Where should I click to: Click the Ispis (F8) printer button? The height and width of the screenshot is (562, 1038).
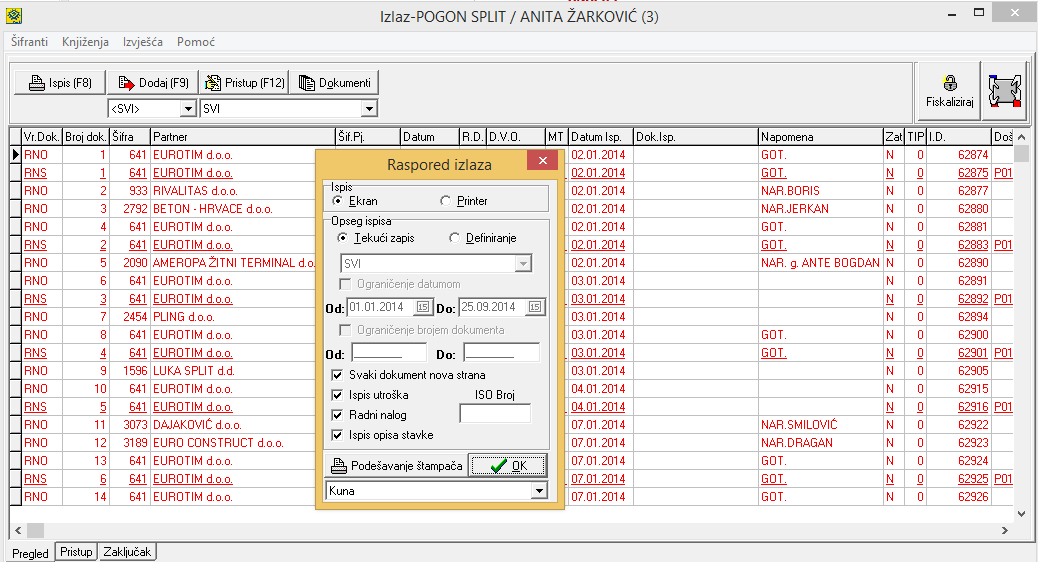60,83
